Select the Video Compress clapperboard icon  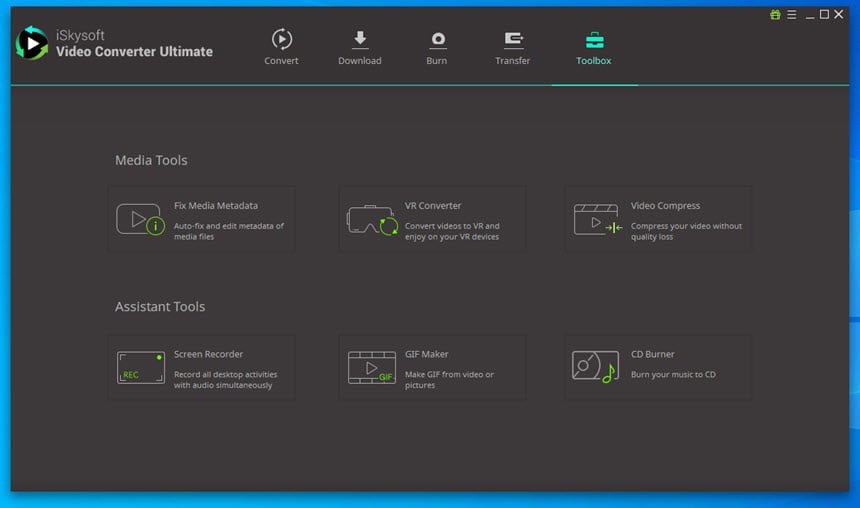(597, 219)
